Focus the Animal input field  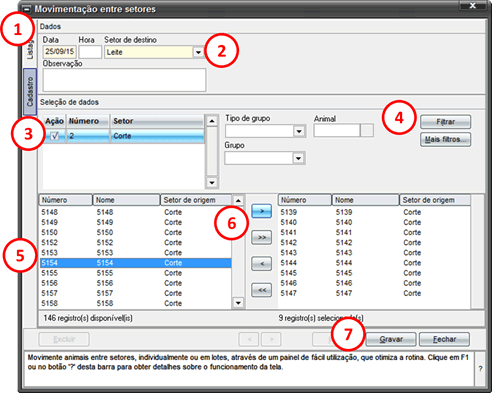337,130
